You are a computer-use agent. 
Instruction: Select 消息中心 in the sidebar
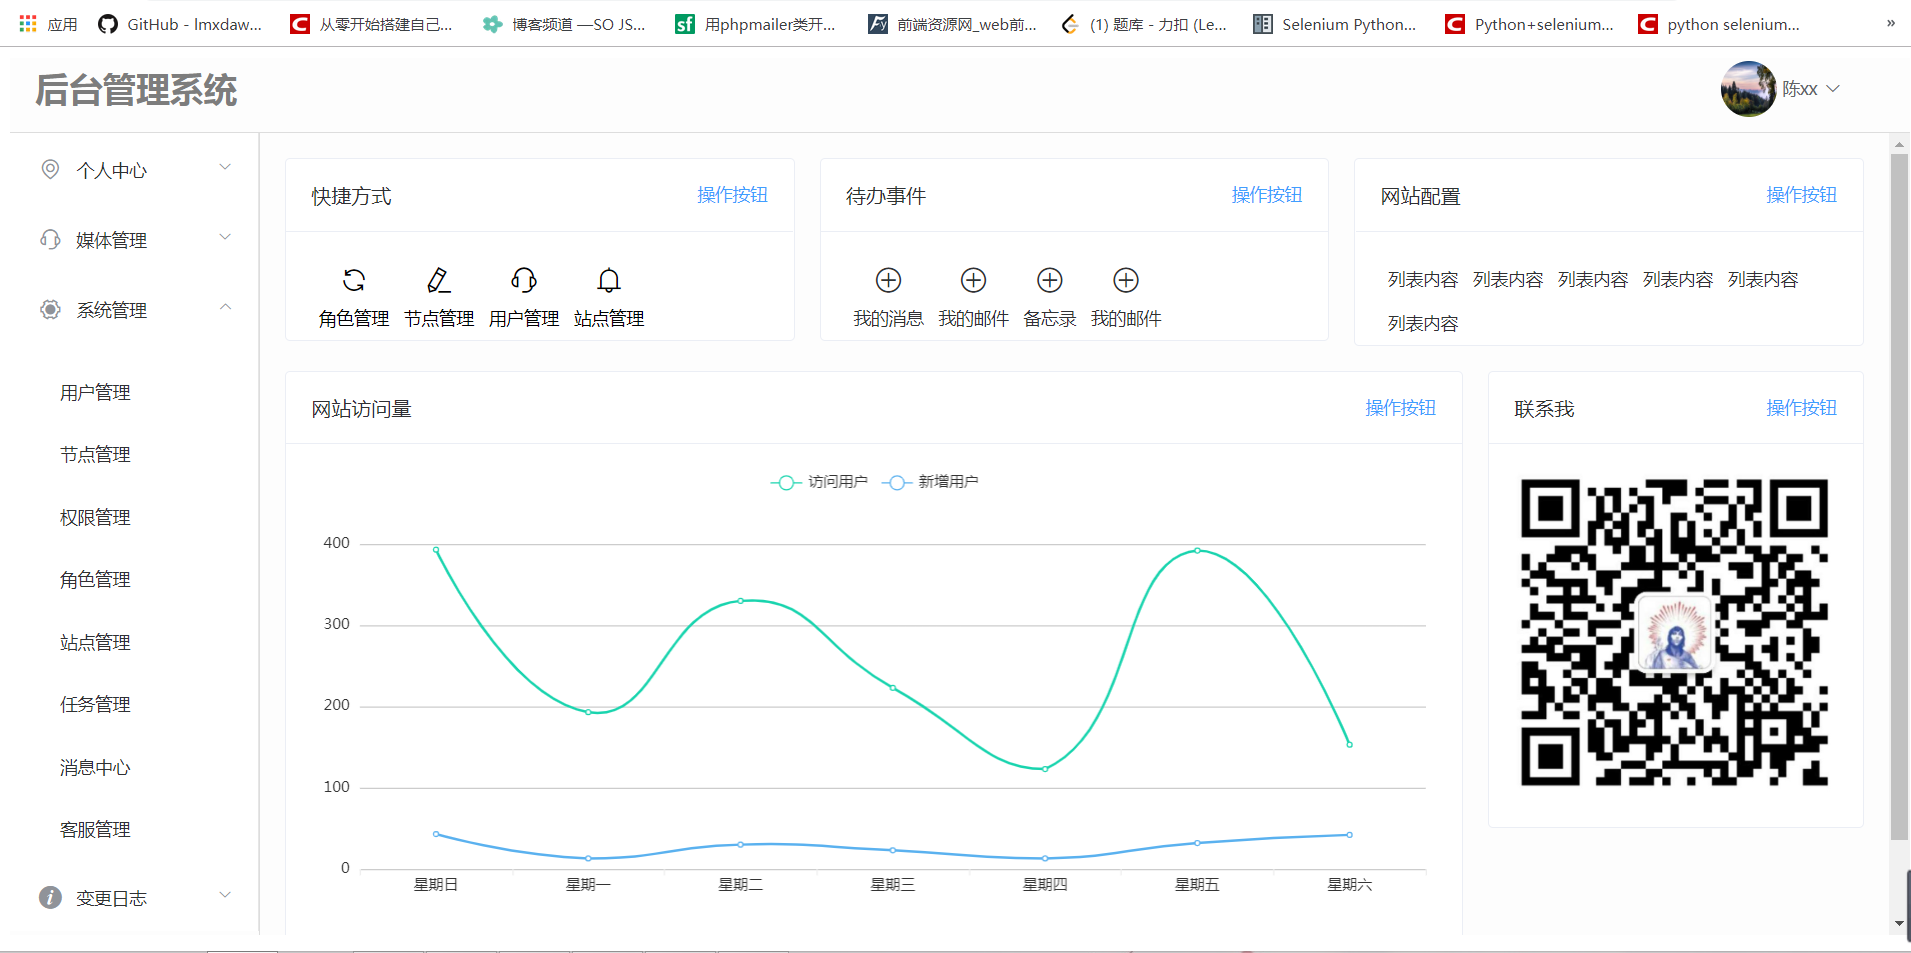tap(95, 768)
